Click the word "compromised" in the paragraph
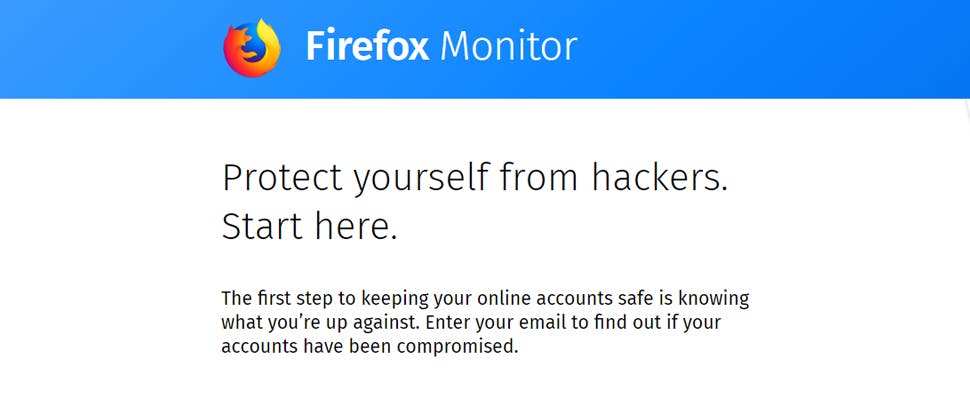Image resolution: width=970 pixels, height=400 pixels. coord(461,347)
